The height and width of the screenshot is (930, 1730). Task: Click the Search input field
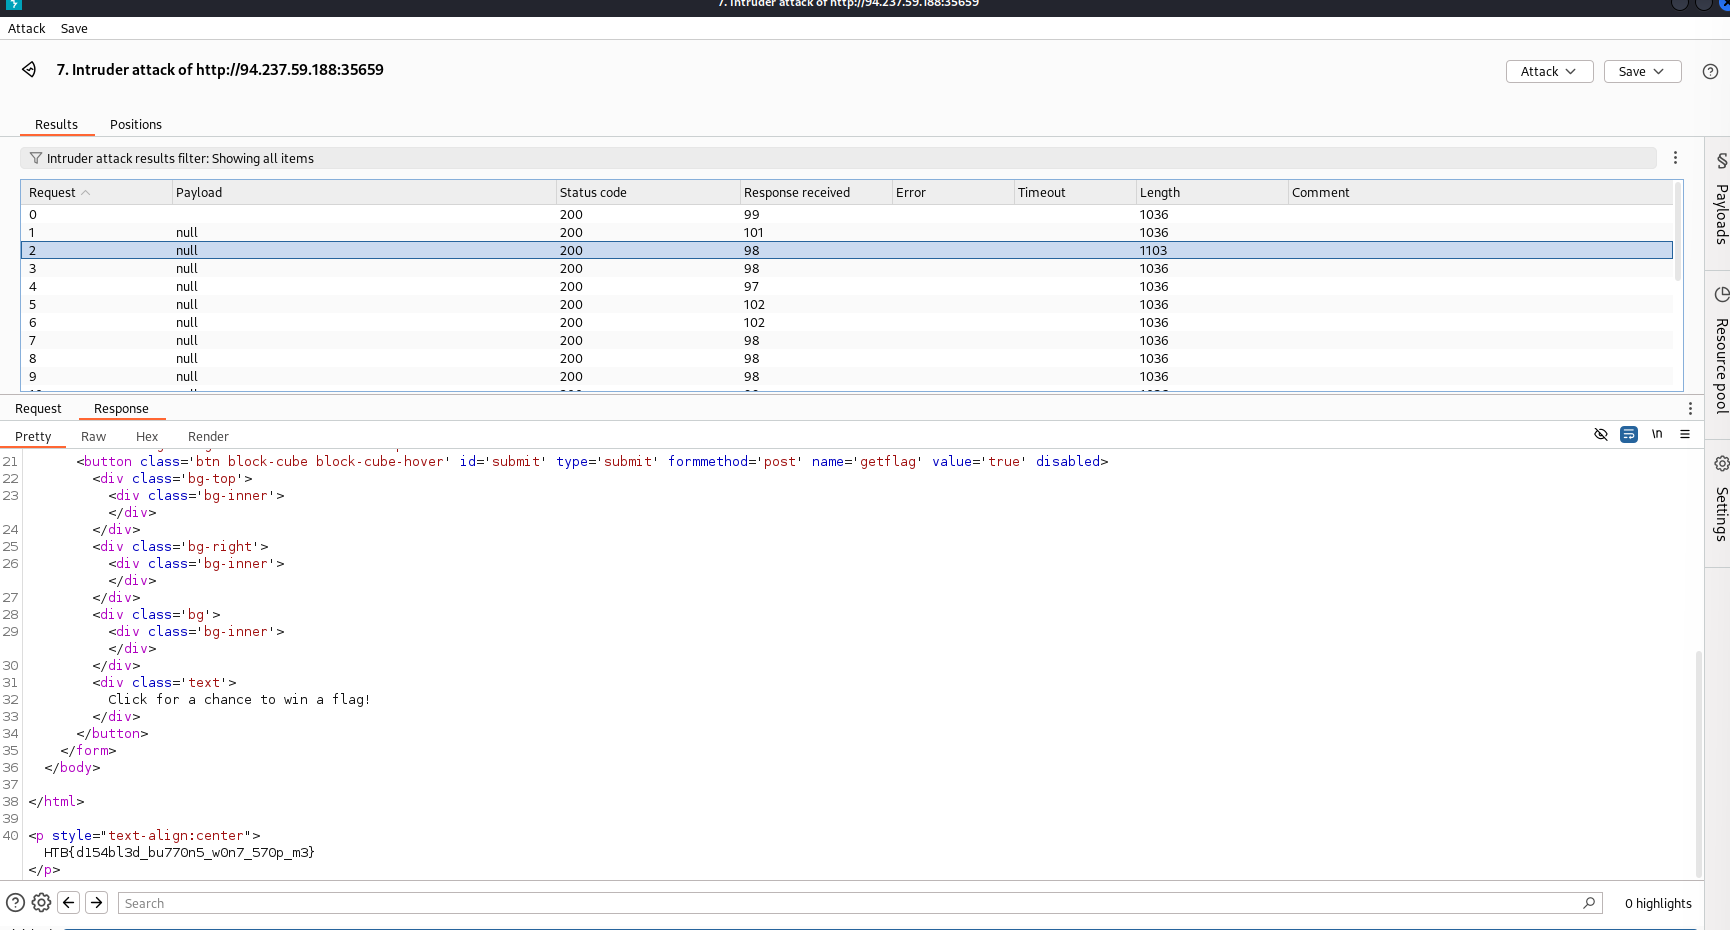[850, 903]
